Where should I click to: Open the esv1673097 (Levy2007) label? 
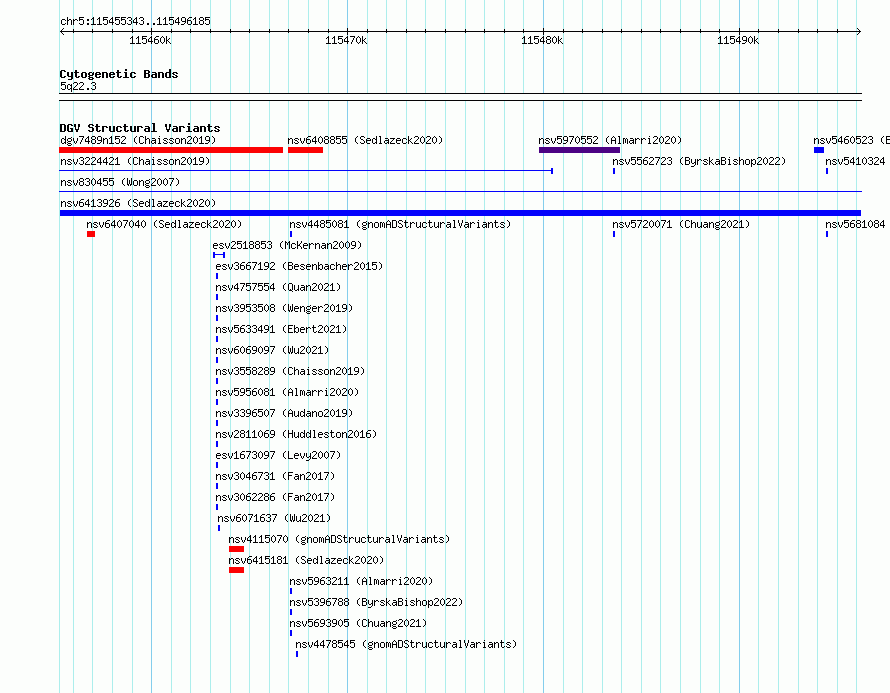pos(278,455)
